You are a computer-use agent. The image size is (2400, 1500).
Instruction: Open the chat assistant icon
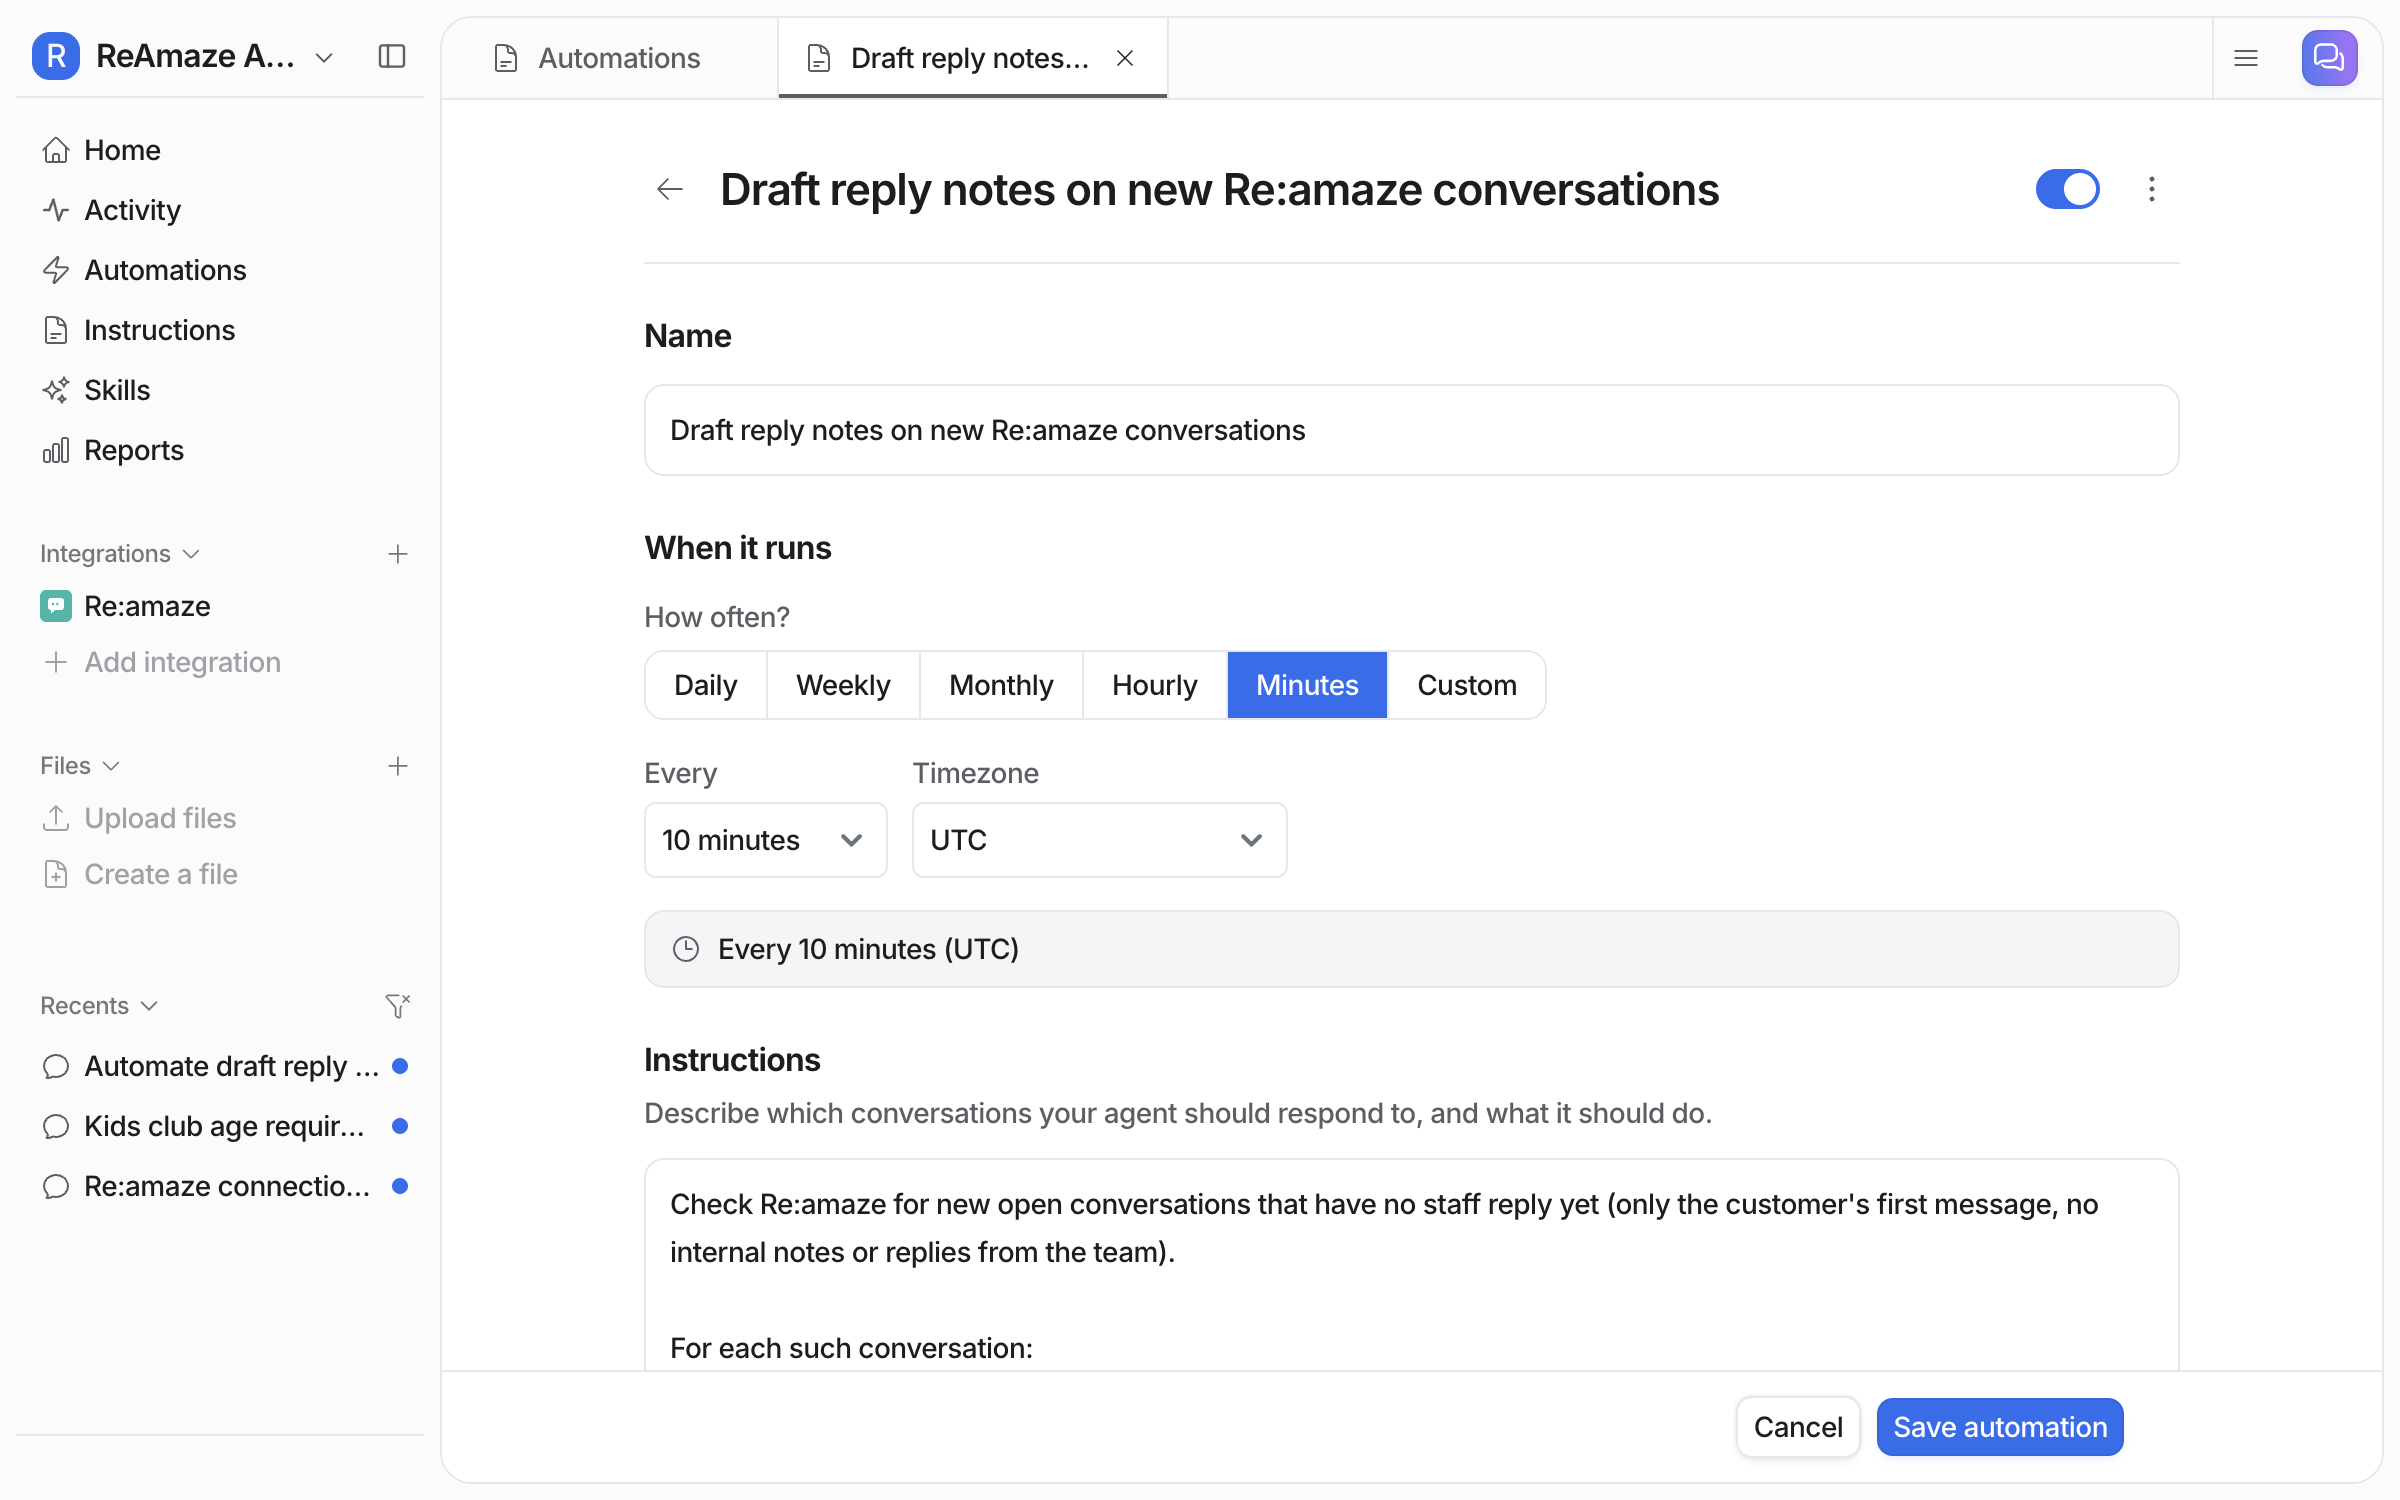[2329, 58]
